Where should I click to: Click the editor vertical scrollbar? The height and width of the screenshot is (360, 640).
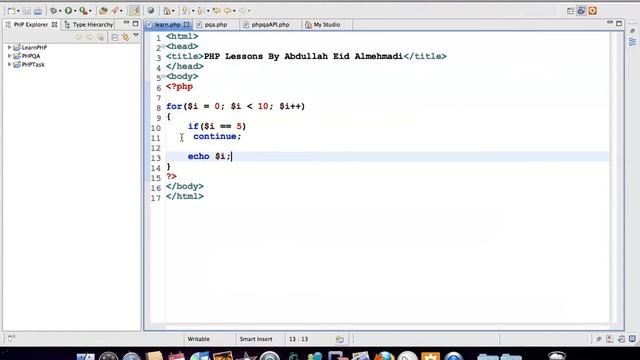(614, 178)
